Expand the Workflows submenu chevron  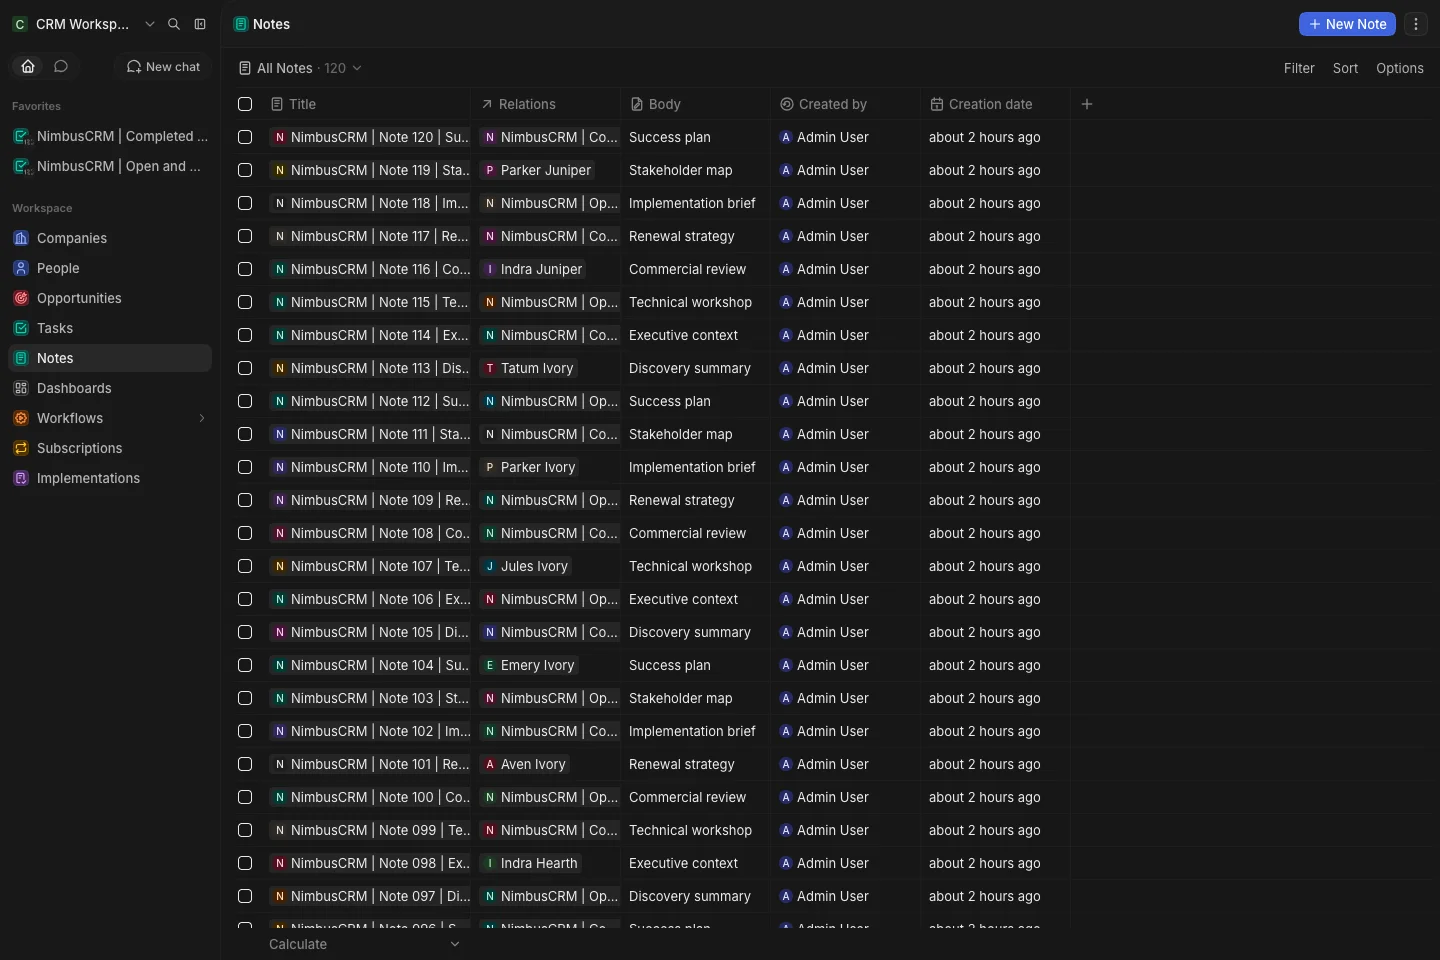(202, 418)
